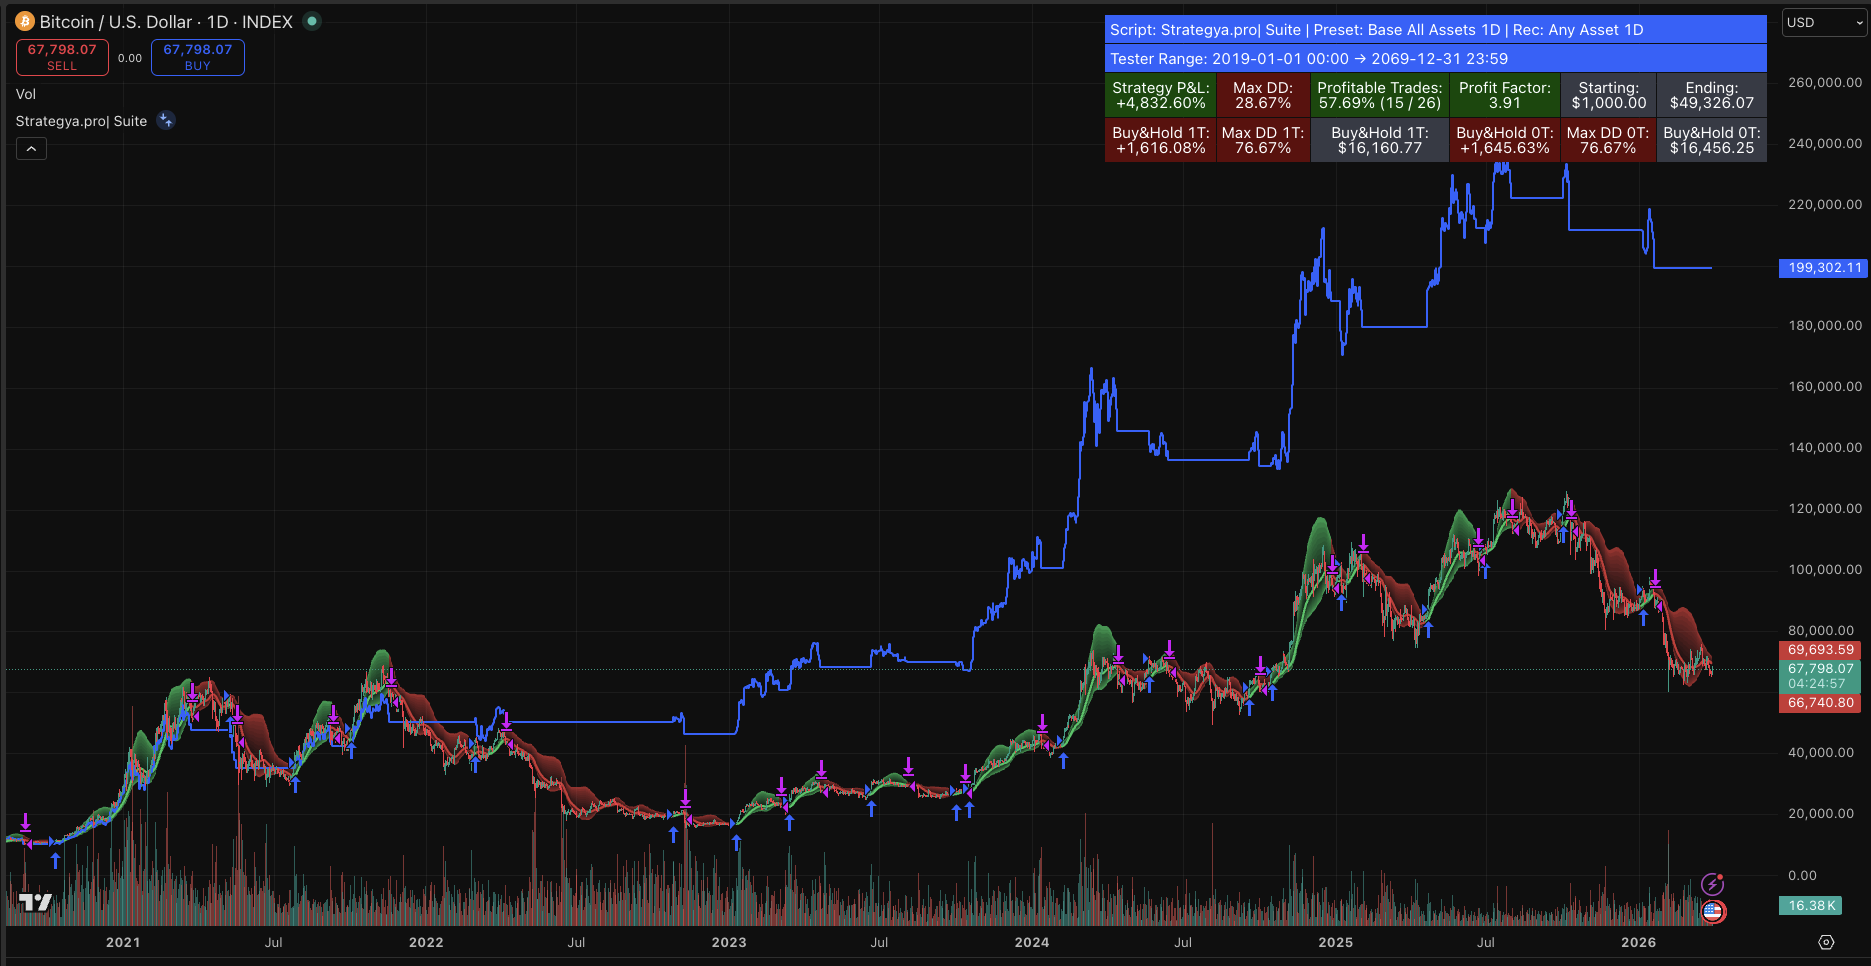Screen dimensions: 1871x966
Task: Click the Starting $1,000.00 cell
Action: point(1608,96)
